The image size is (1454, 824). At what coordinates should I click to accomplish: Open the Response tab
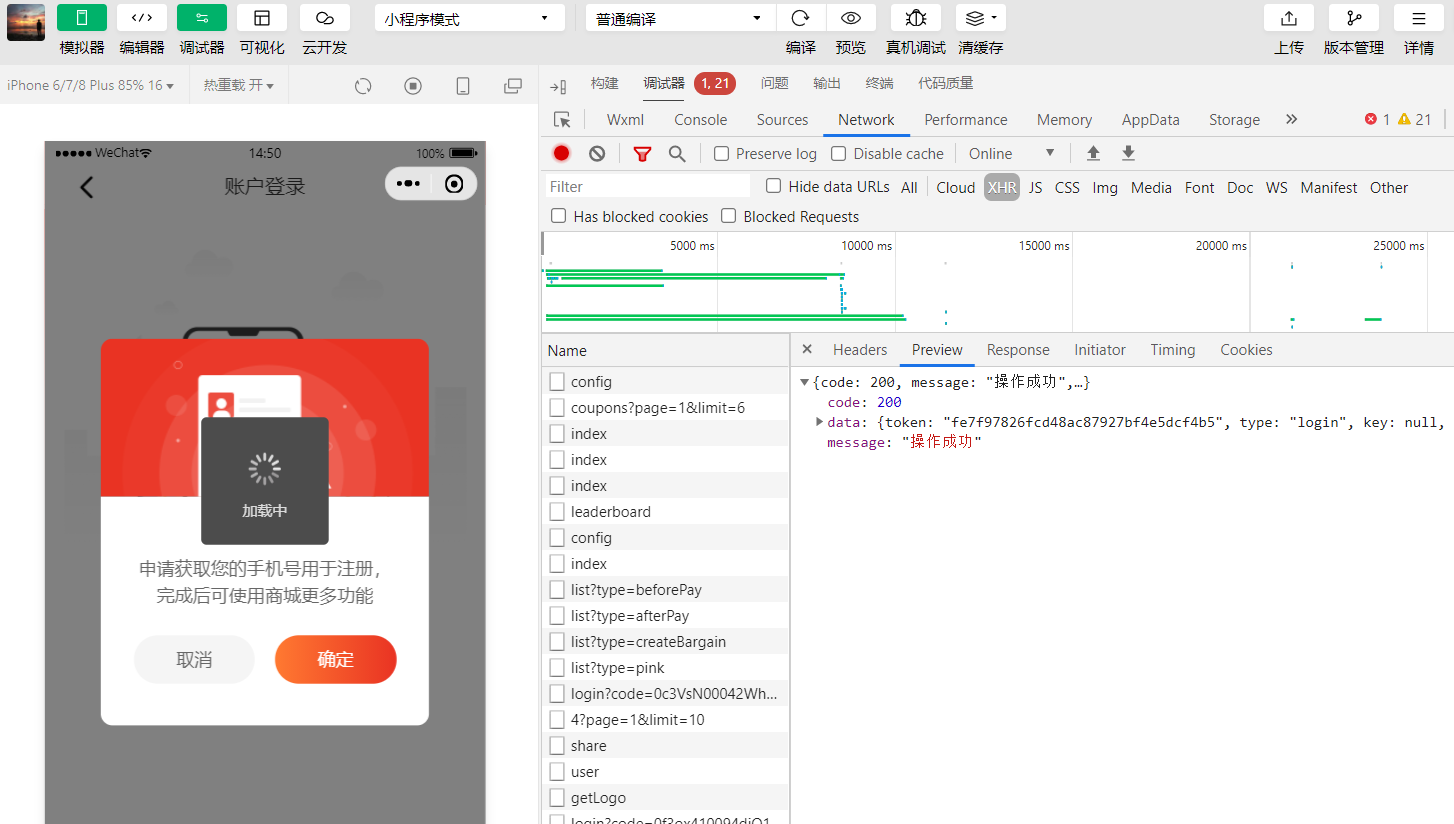point(1018,350)
